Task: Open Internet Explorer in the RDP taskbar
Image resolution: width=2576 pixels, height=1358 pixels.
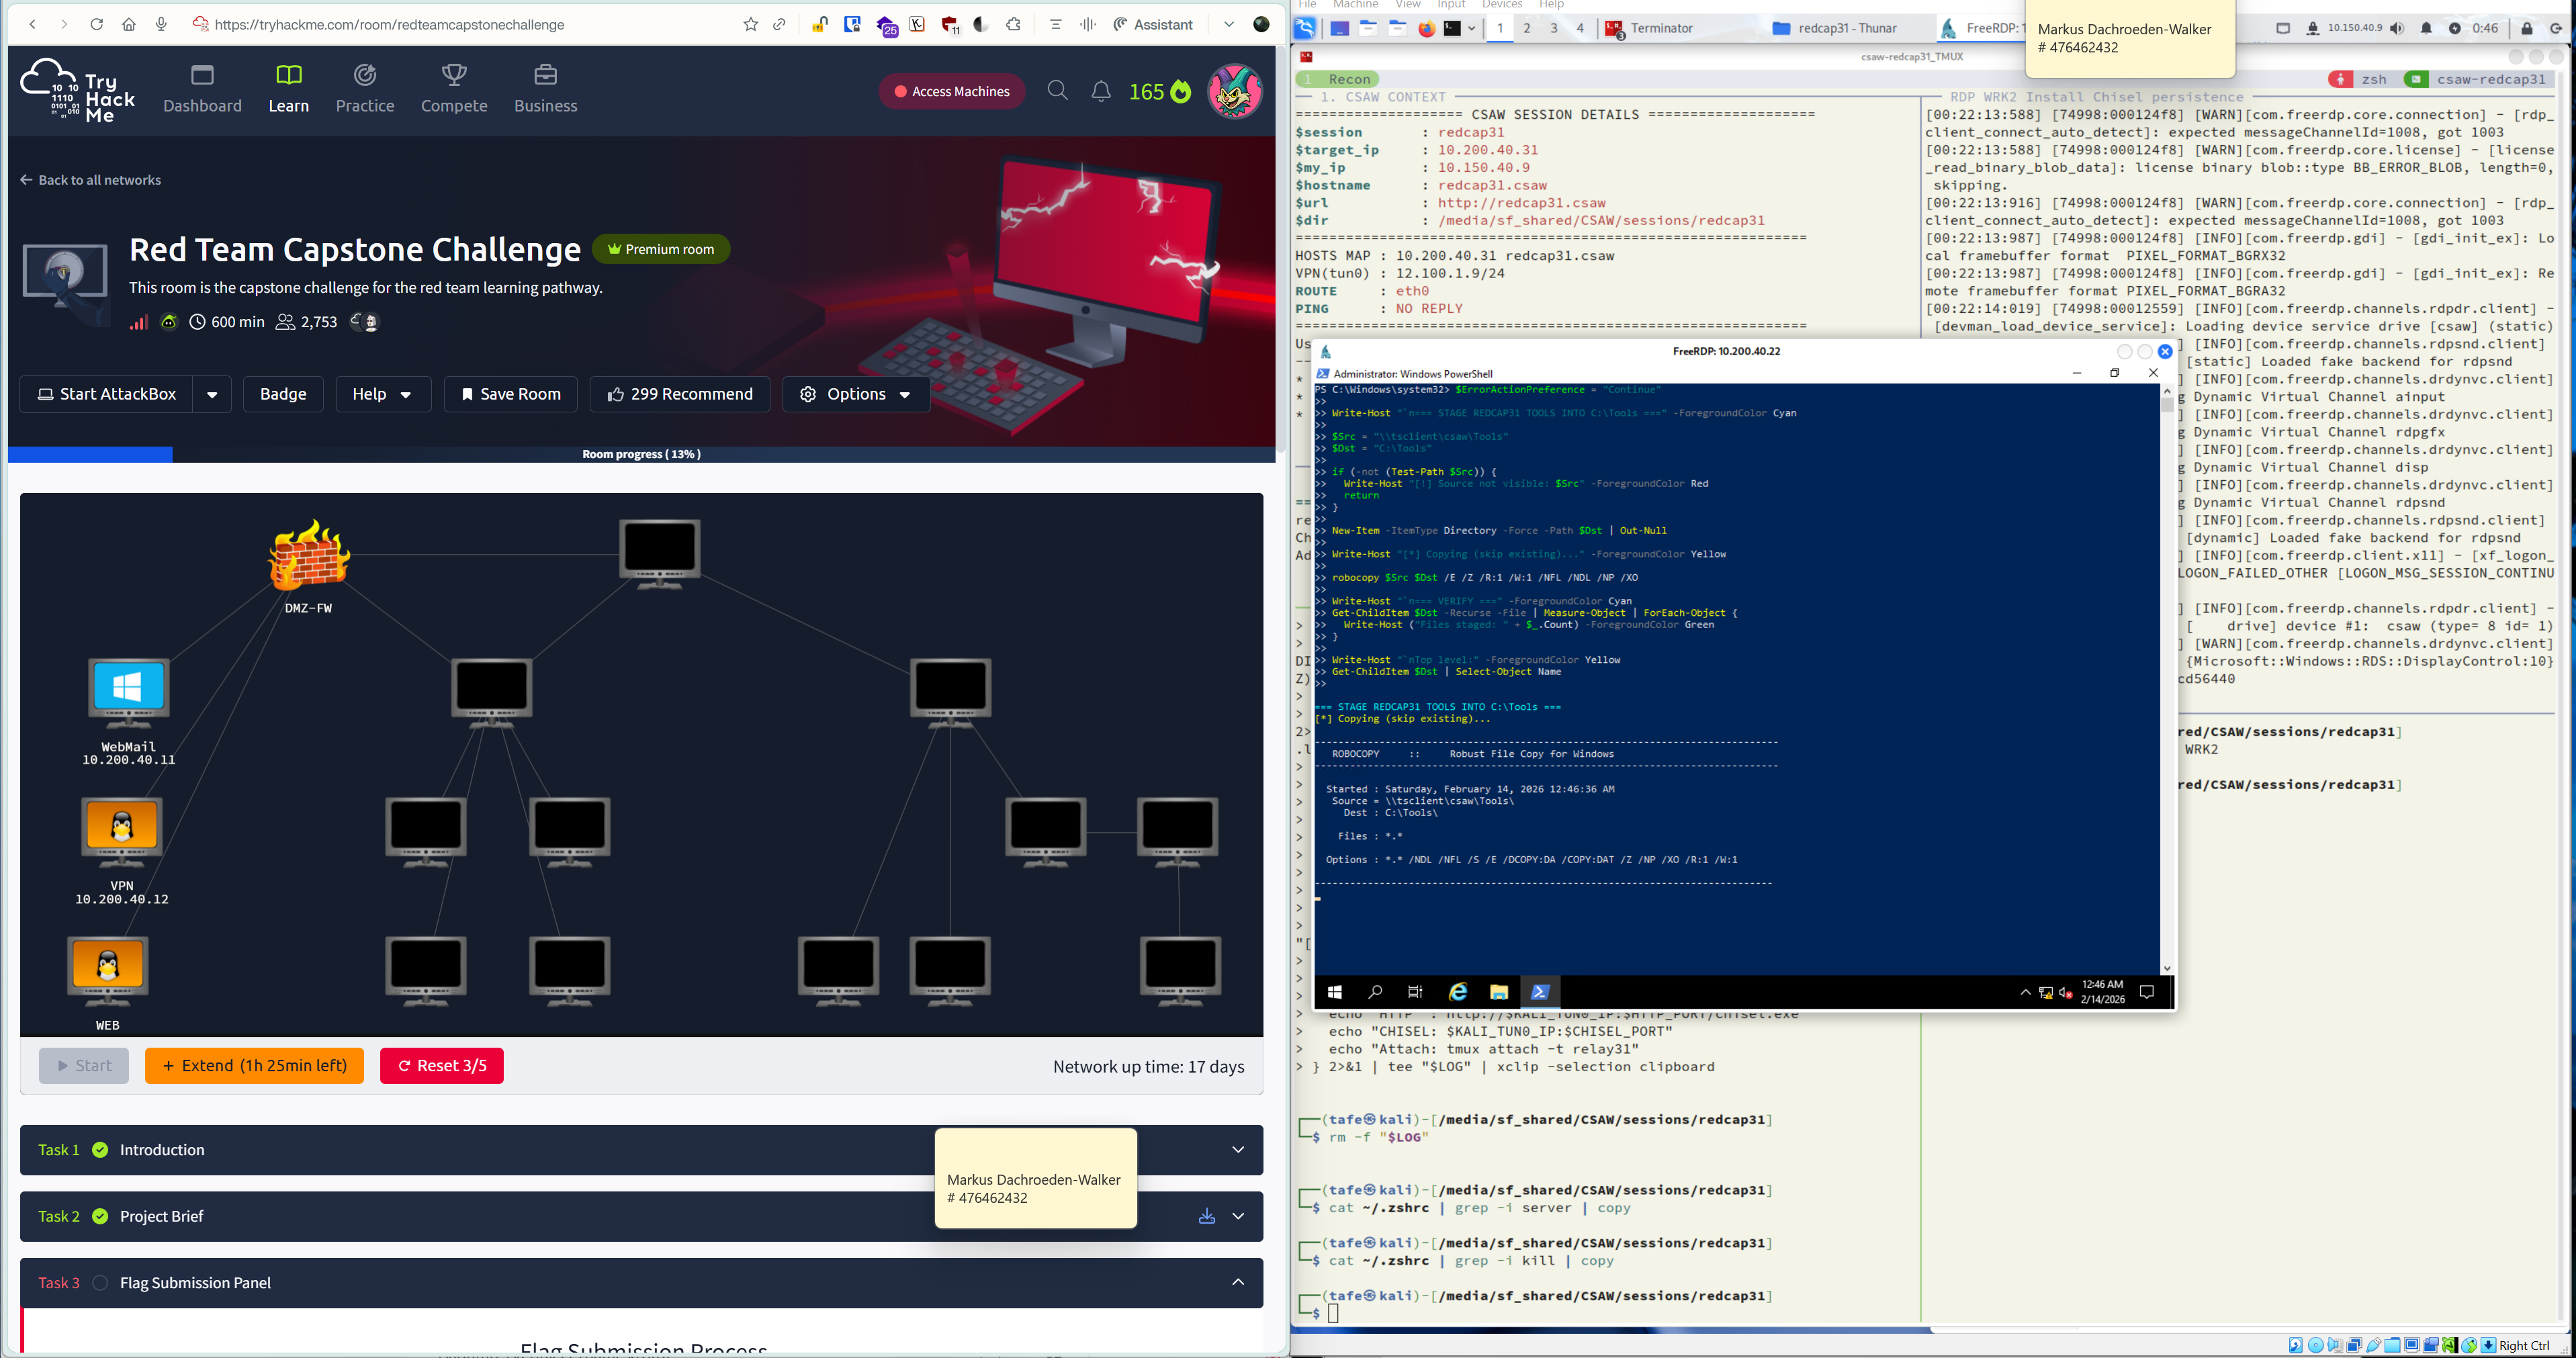Action: tap(1458, 991)
